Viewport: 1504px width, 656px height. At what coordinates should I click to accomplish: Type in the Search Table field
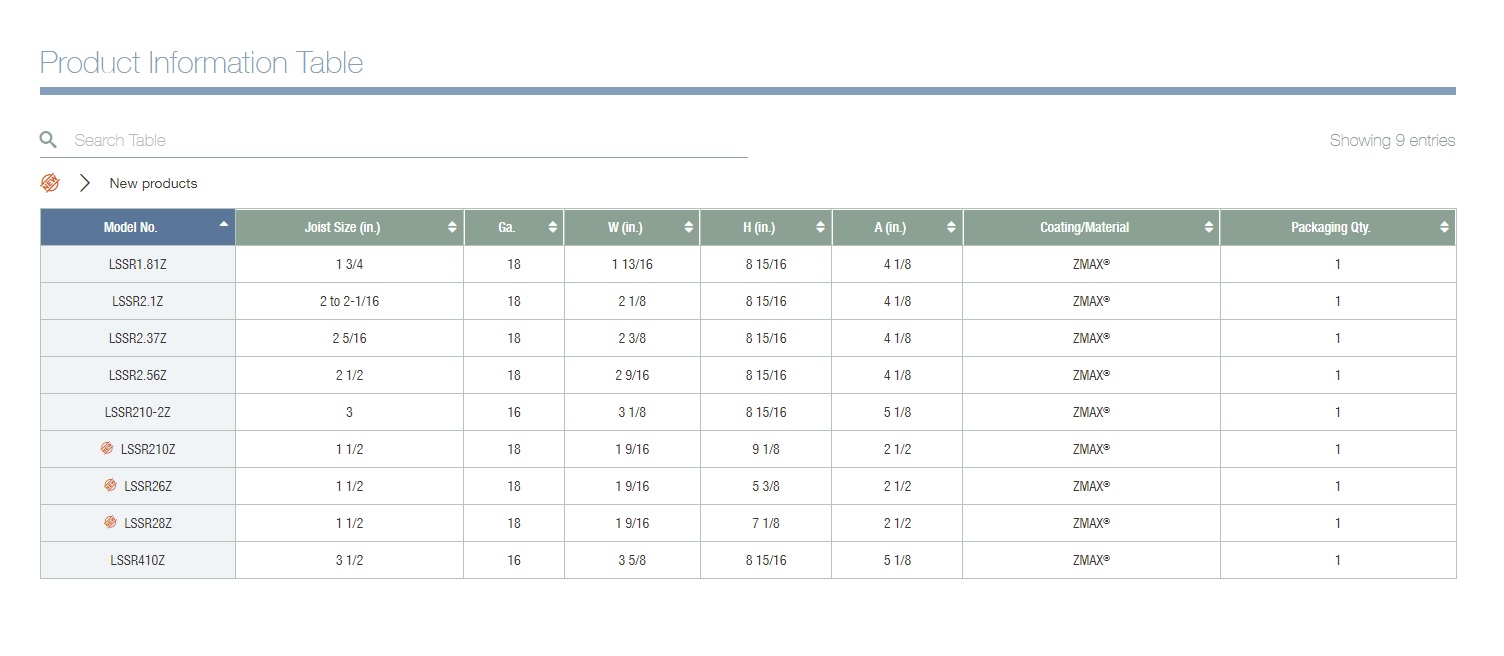tap(400, 140)
